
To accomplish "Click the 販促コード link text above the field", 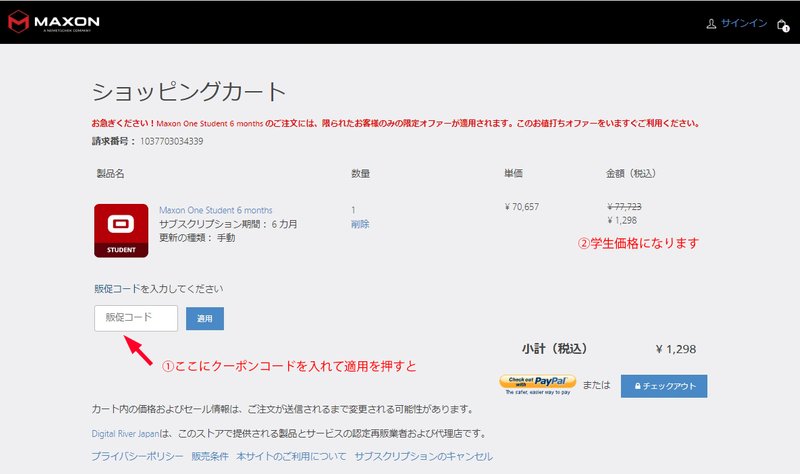I will pos(117,289).
